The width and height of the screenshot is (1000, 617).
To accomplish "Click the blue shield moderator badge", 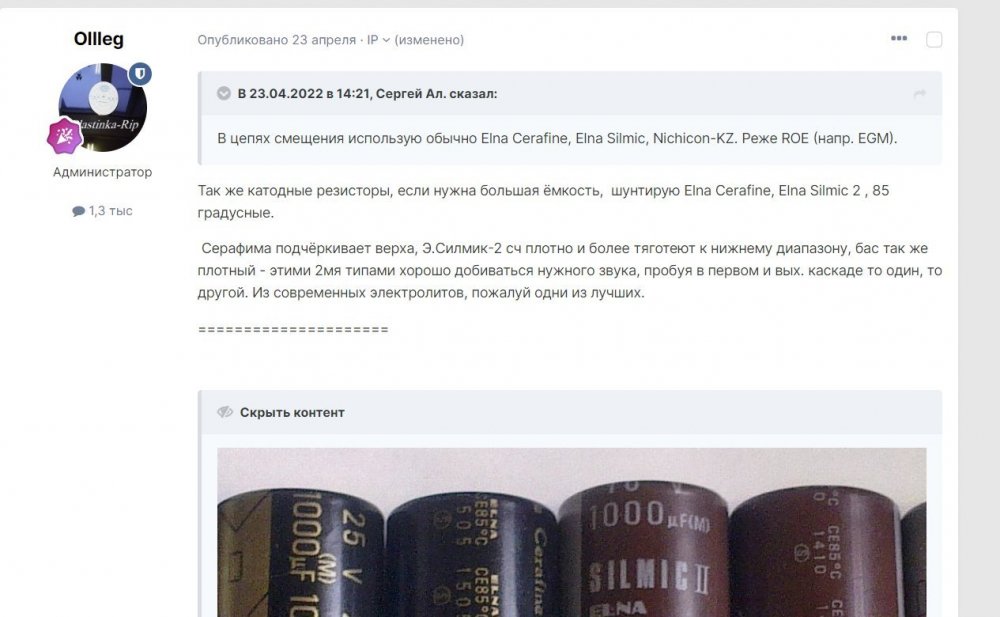I will (x=140, y=74).
